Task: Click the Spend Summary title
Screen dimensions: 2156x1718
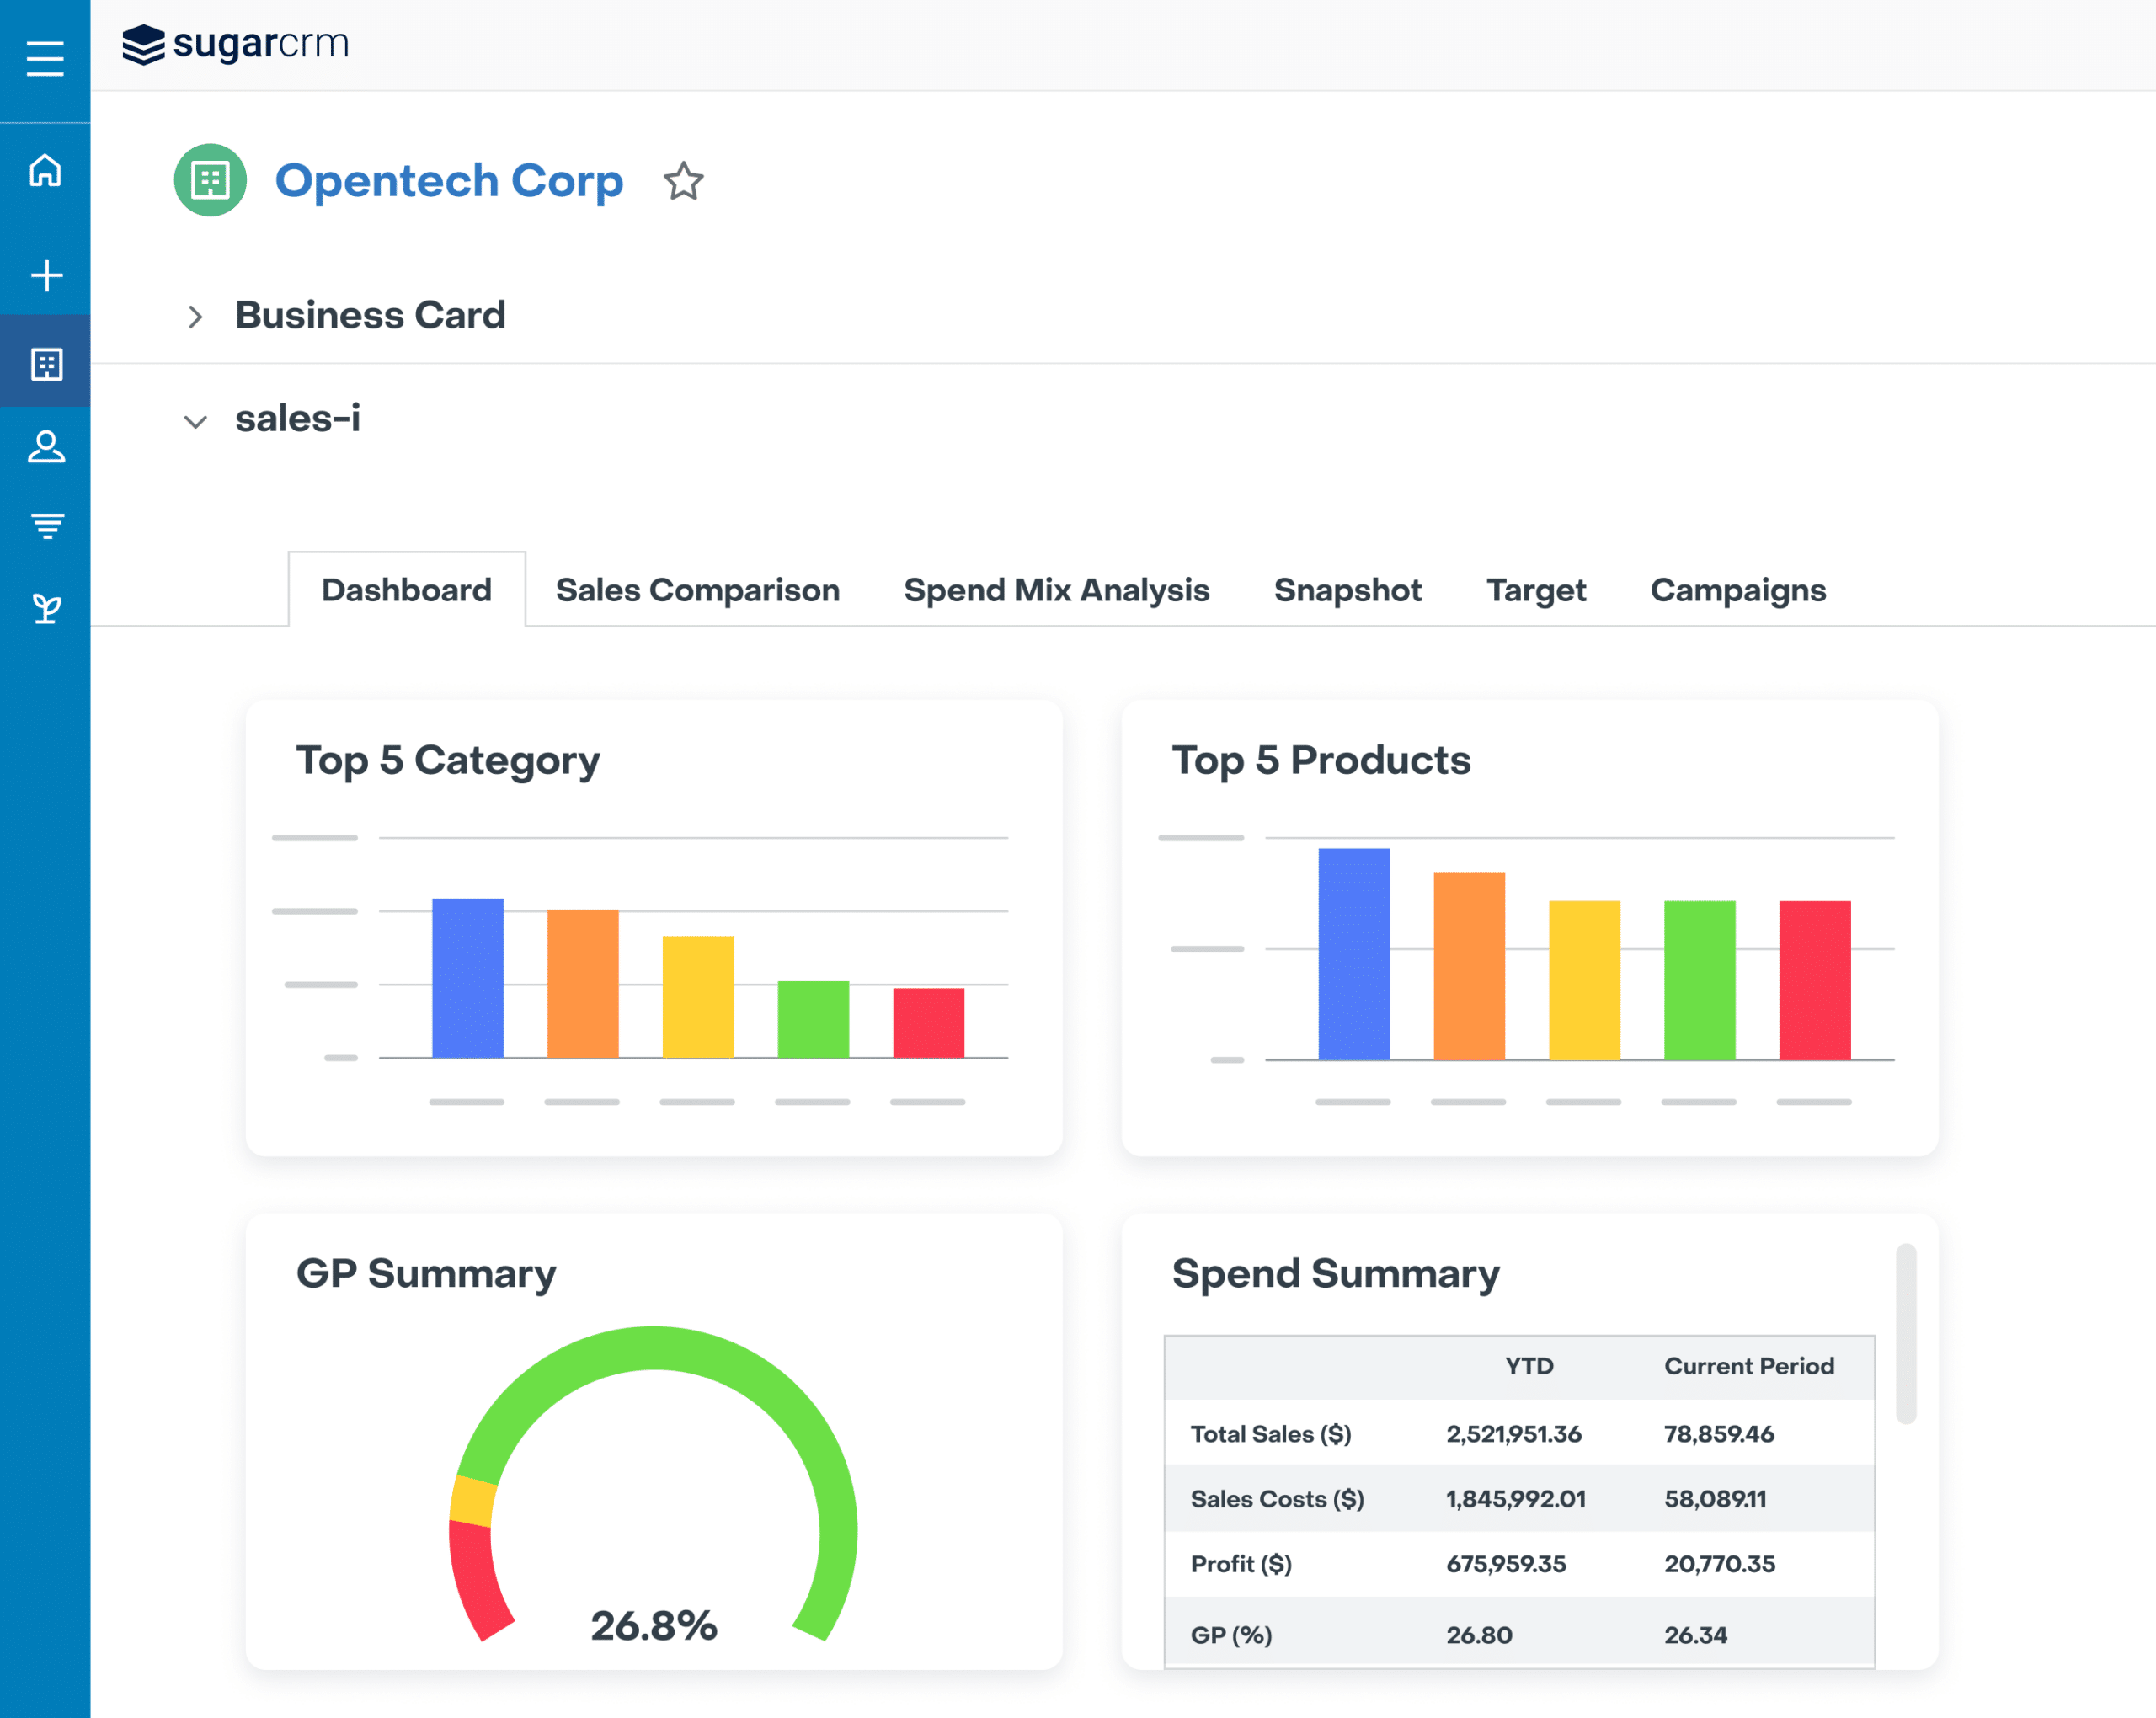Action: click(x=1335, y=1273)
